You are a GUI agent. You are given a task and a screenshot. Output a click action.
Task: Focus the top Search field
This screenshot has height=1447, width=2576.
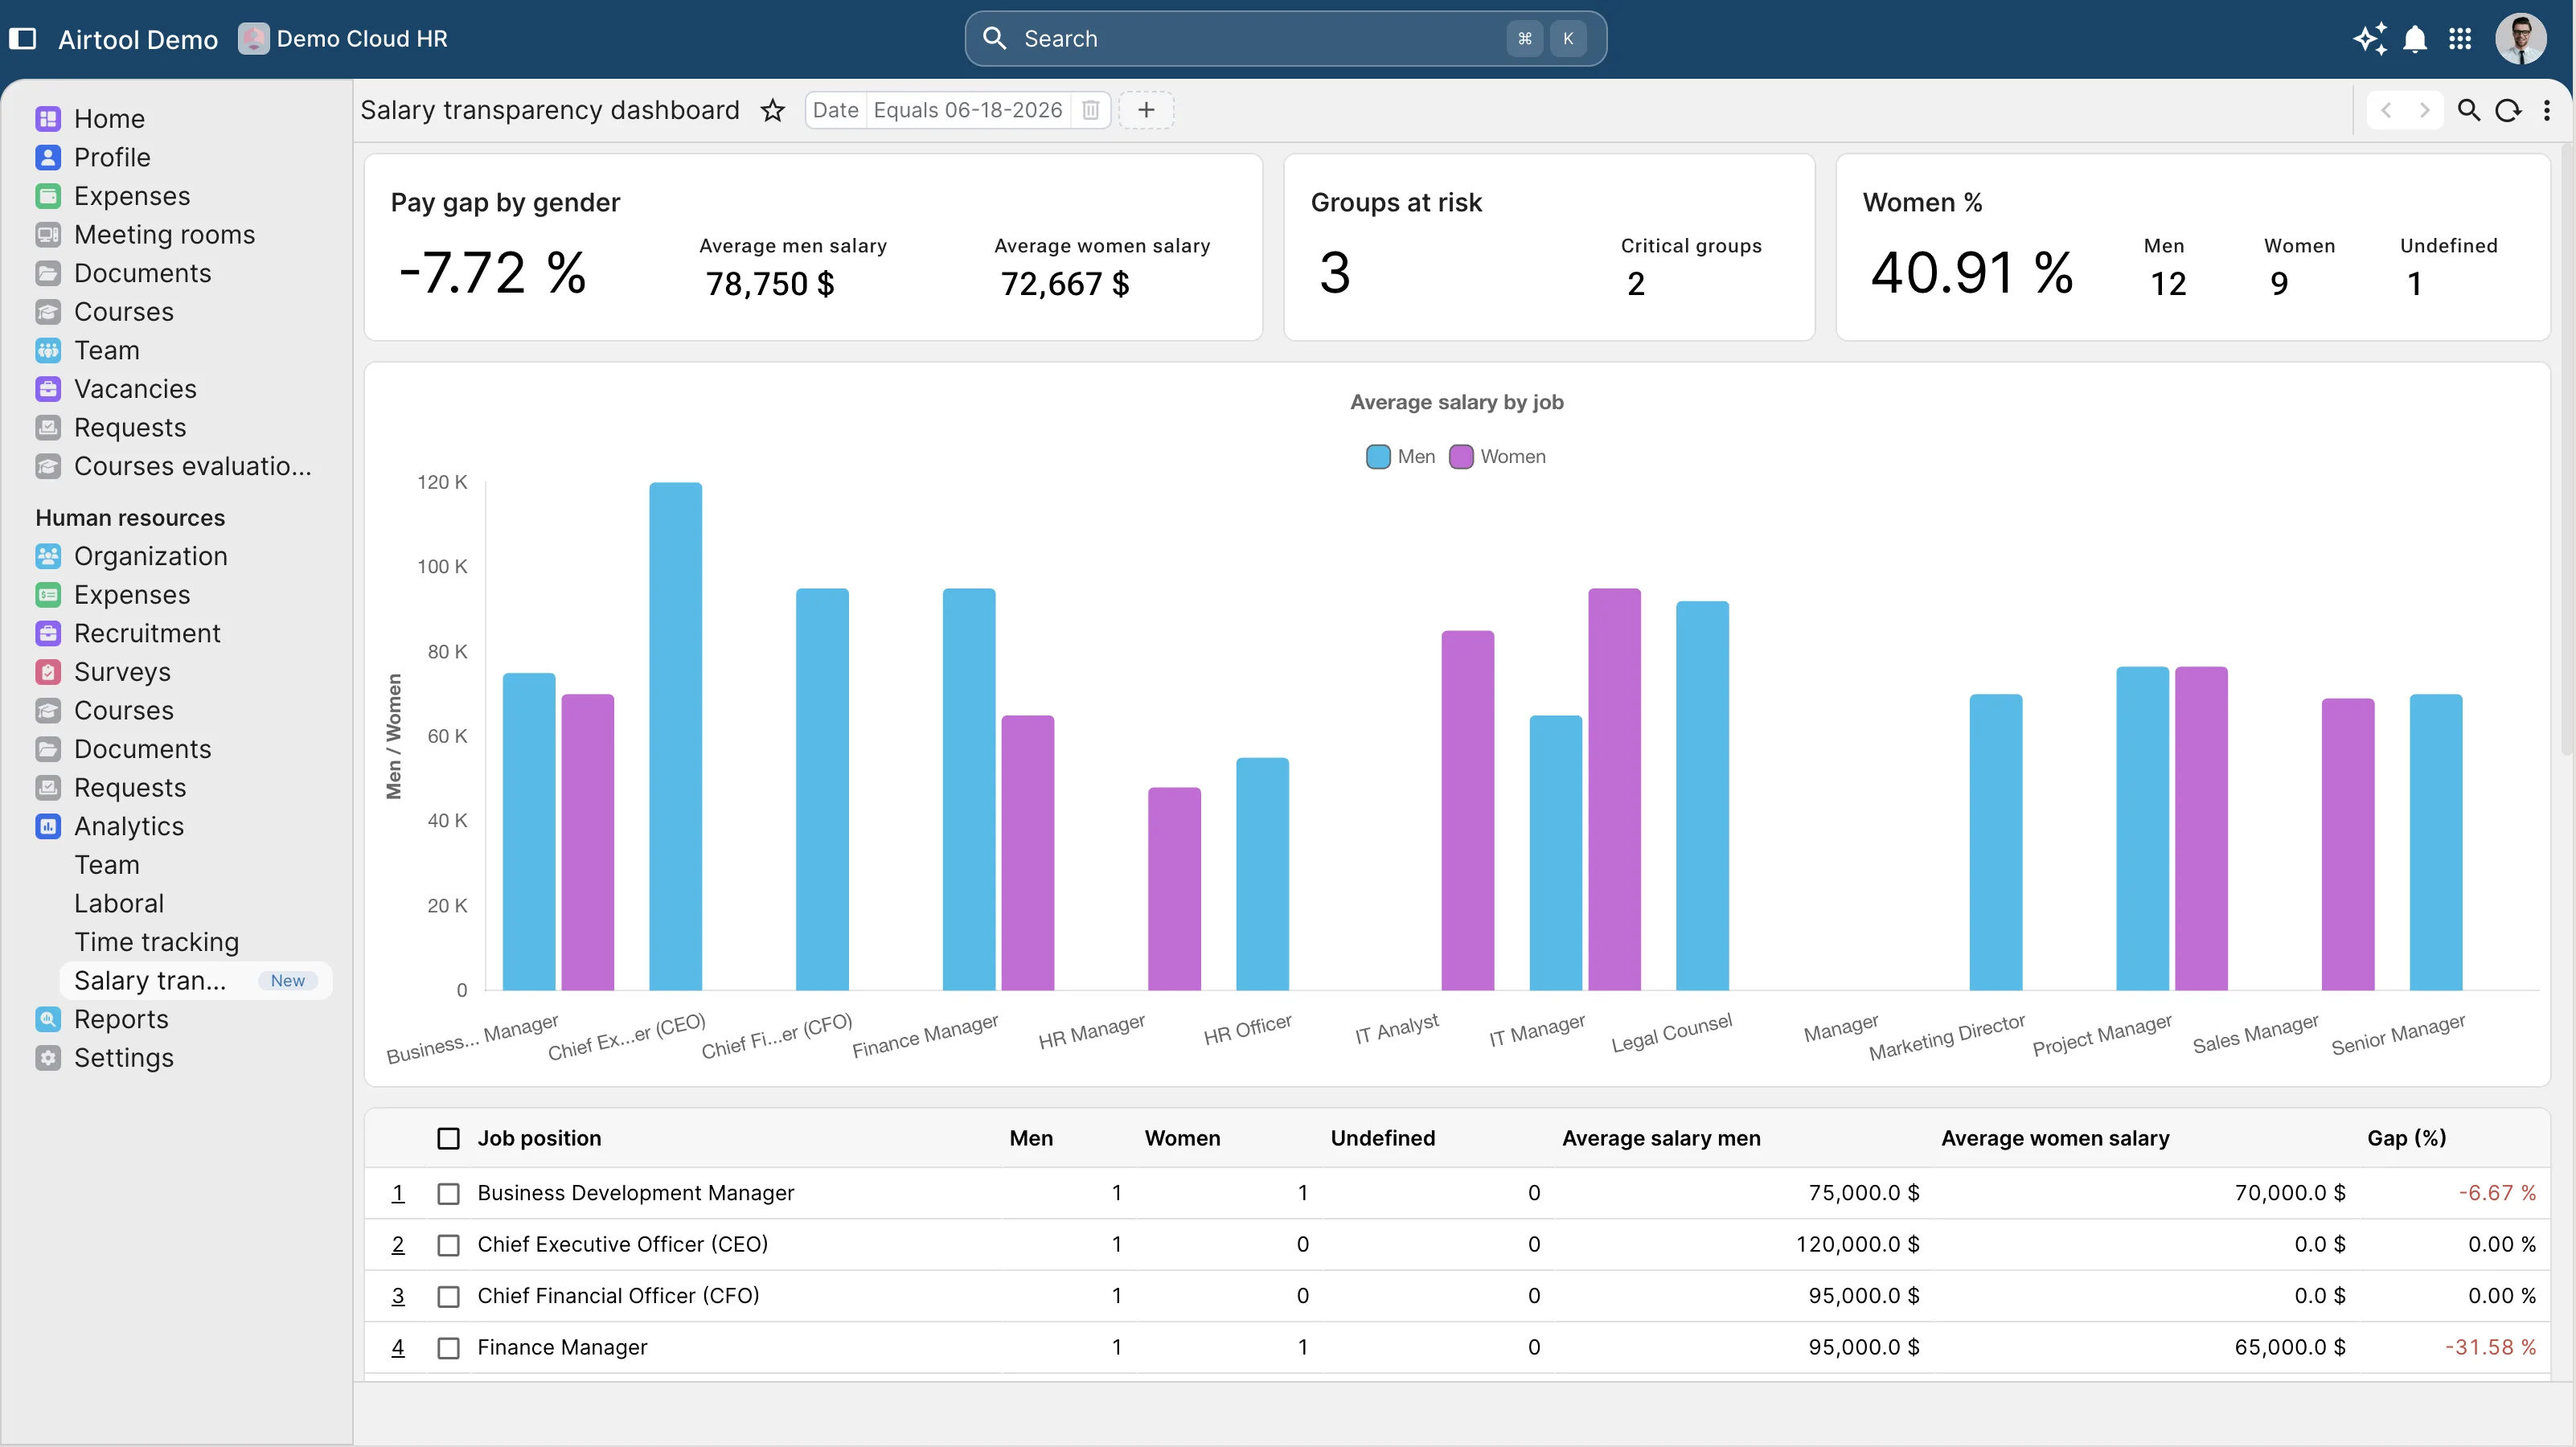(x=1285, y=39)
